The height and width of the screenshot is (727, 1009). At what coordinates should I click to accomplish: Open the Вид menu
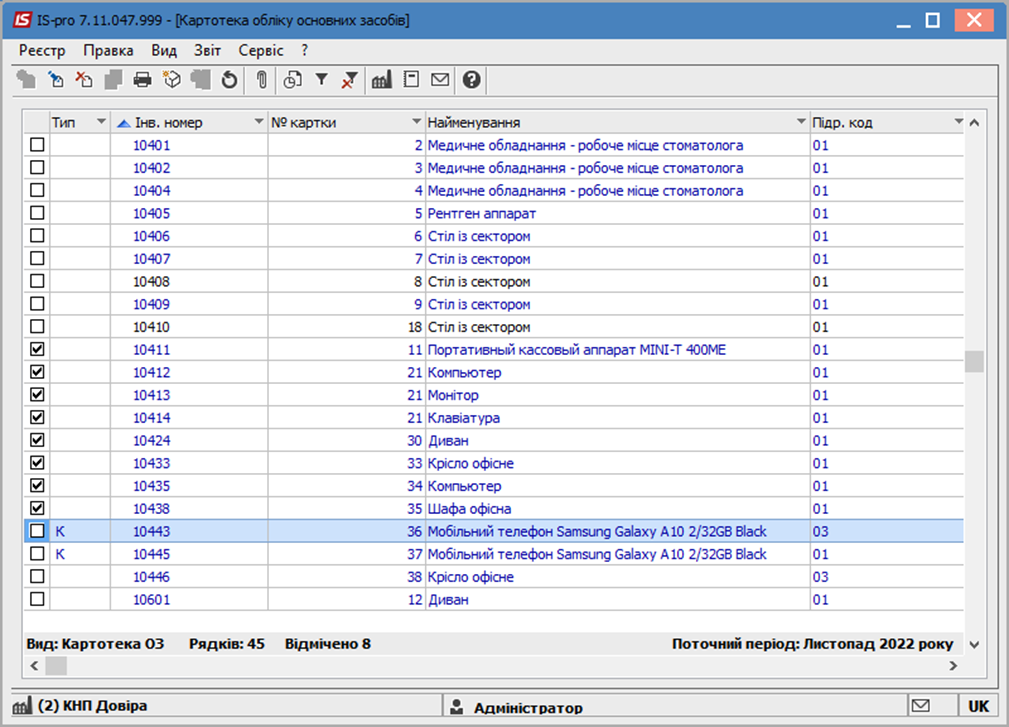point(164,50)
